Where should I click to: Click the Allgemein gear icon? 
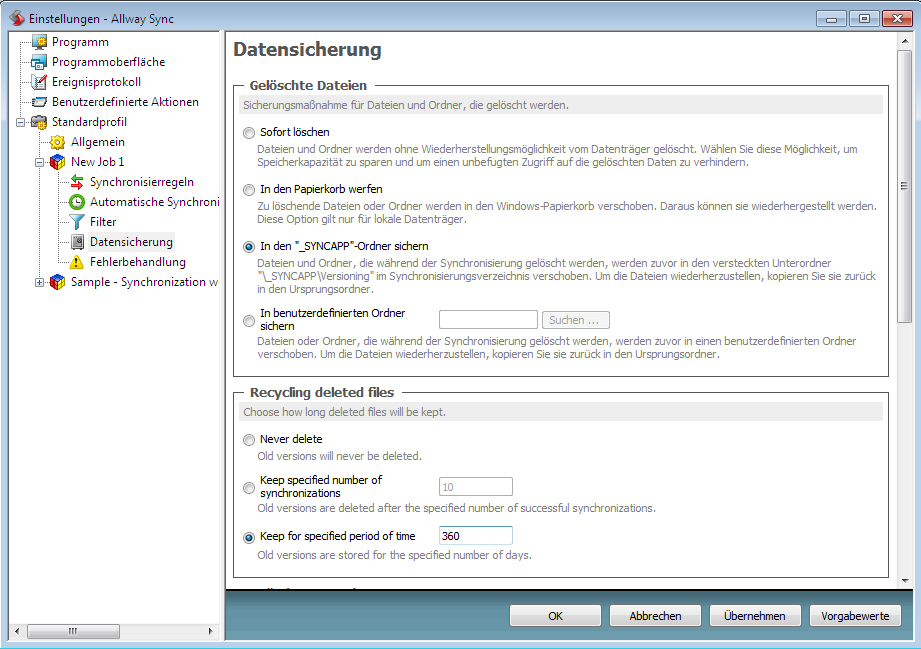coord(58,142)
